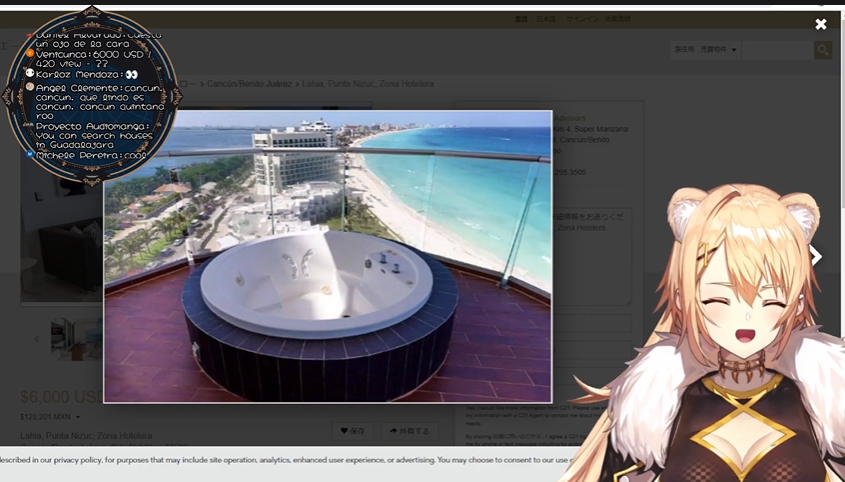
Task: Go to previous thumbnails with the left arrow
Action: [x=37, y=339]
